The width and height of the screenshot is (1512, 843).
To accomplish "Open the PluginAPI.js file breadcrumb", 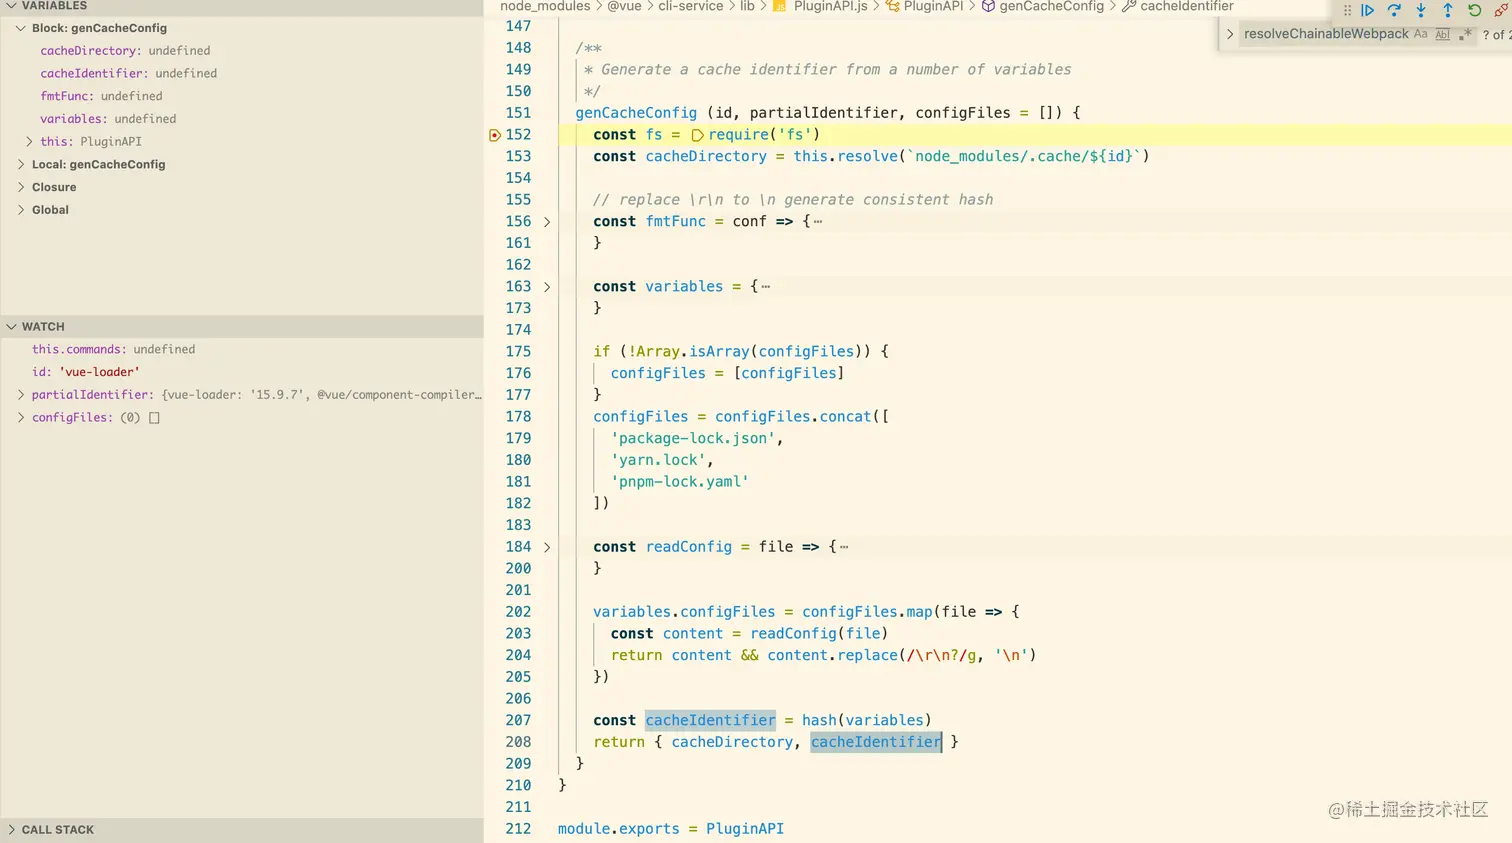I will coord(831,6).
